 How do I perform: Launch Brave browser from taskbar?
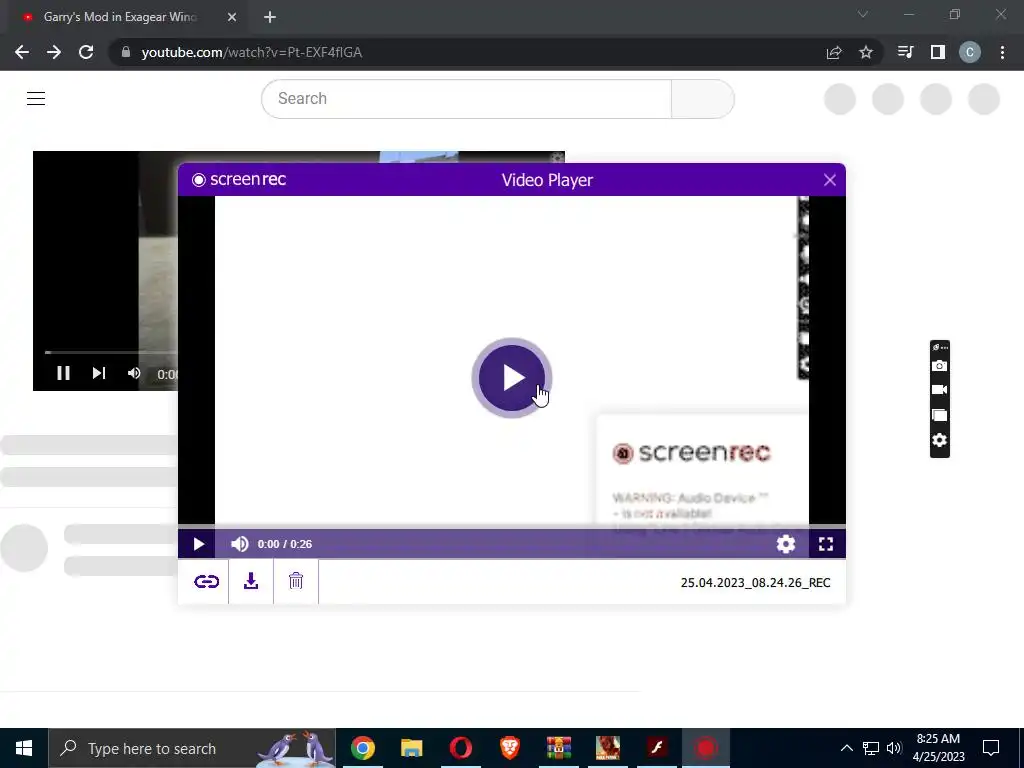pyautogui.click(x=509, y=748)
